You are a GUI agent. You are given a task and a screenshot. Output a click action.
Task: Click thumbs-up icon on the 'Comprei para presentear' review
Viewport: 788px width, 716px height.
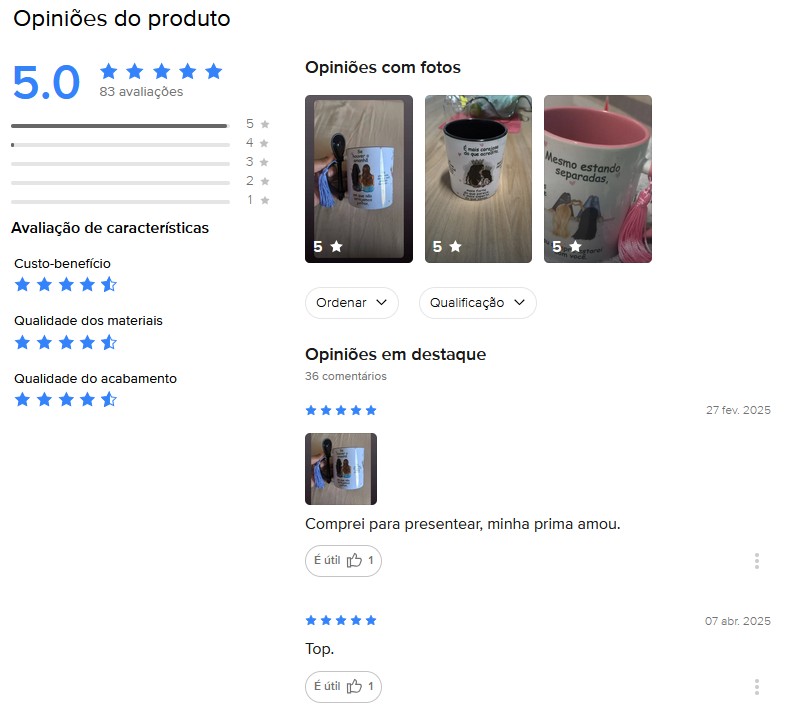354,560
